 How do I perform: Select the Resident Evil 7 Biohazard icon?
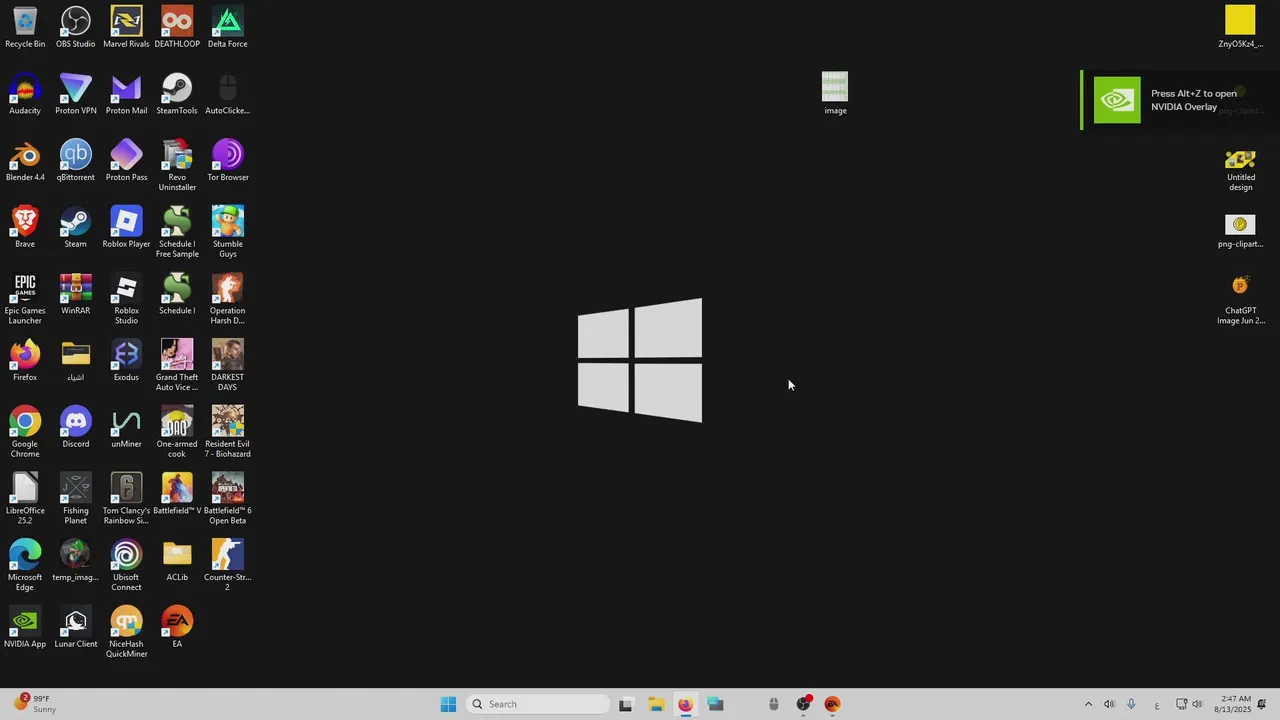pos(228,432)
